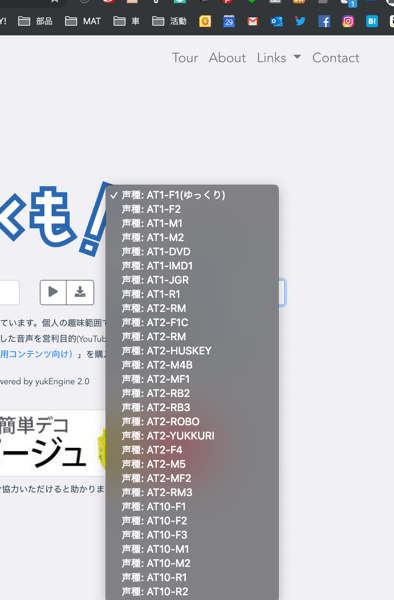Open the Contact nav link
394x600 pixels.
pyautogui.click(x=336, y=58)
